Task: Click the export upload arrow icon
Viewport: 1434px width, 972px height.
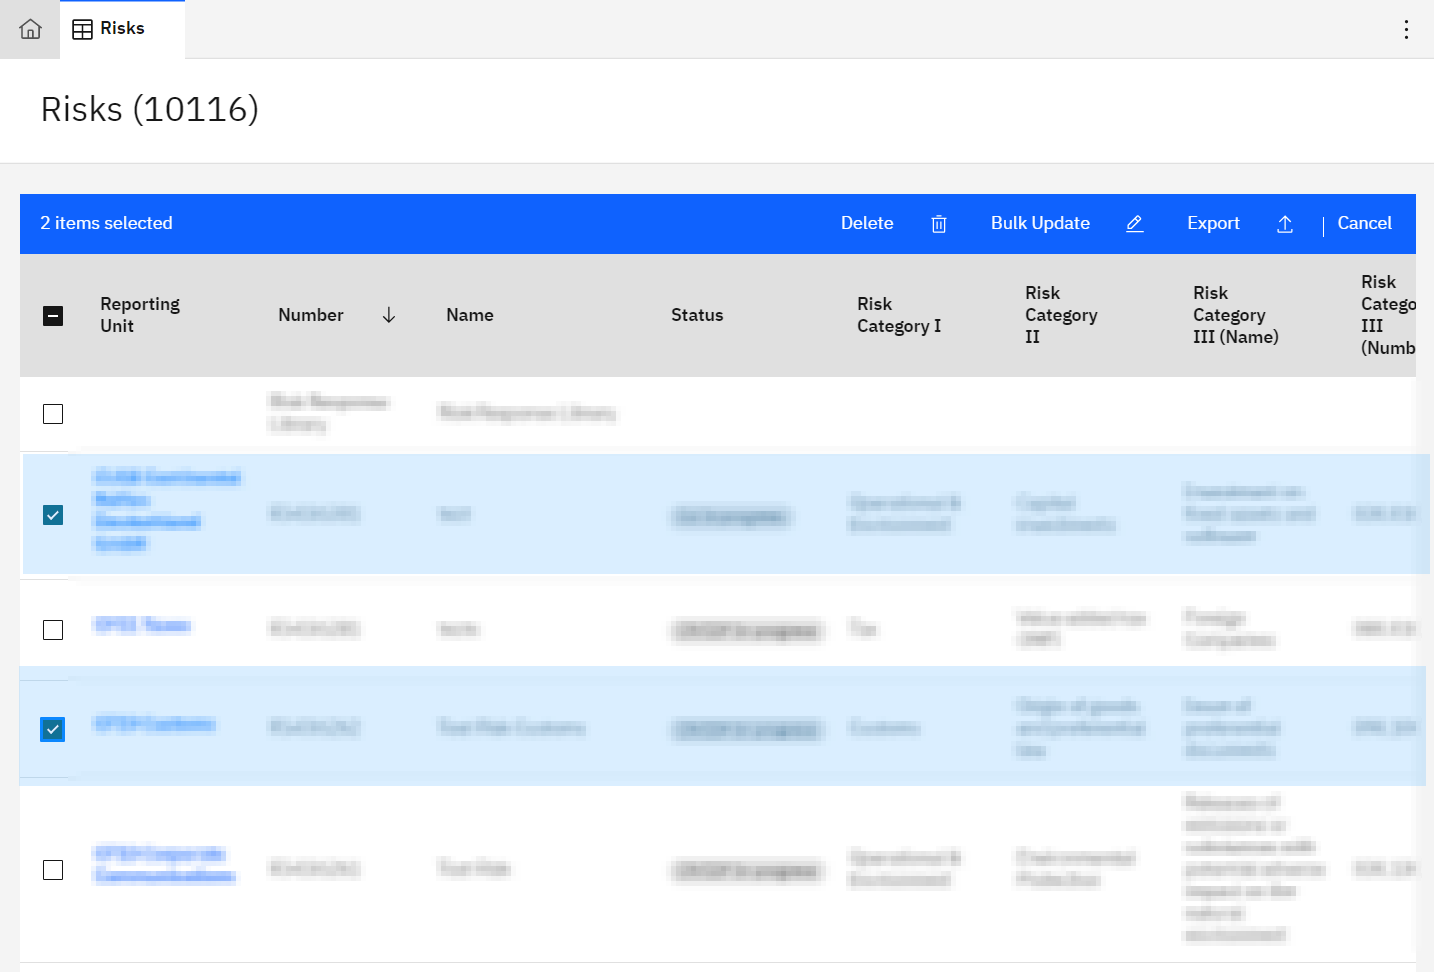Action: 1285,224
